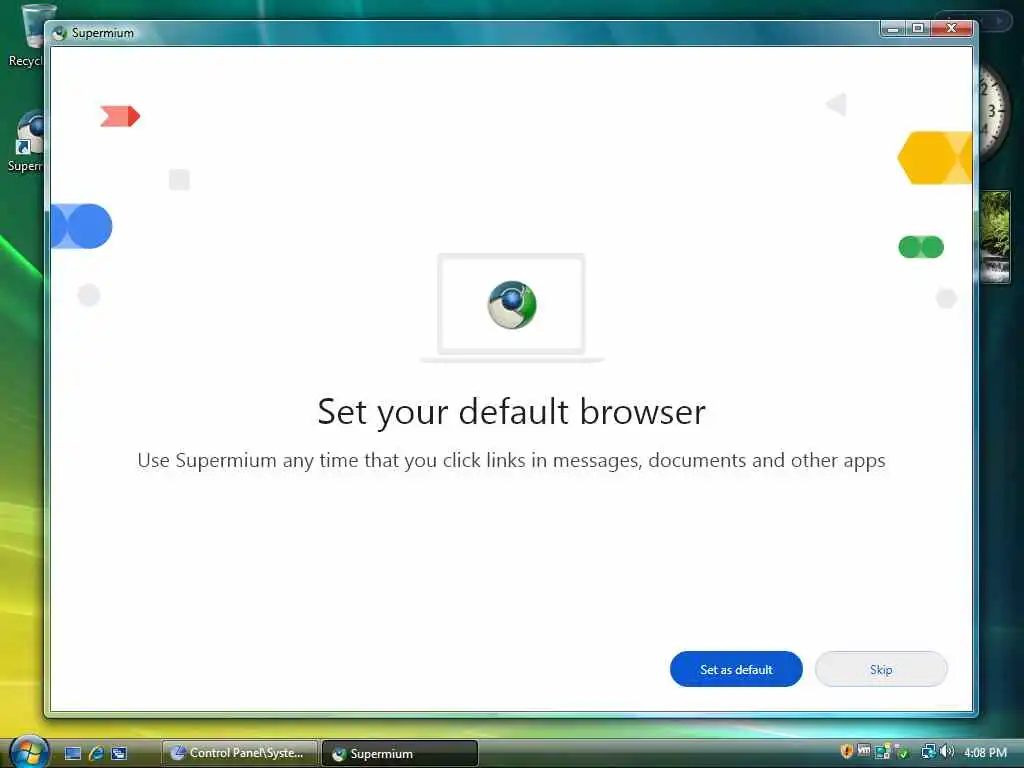
Task: Click the sidebar clock gadget
Action: 993,112
